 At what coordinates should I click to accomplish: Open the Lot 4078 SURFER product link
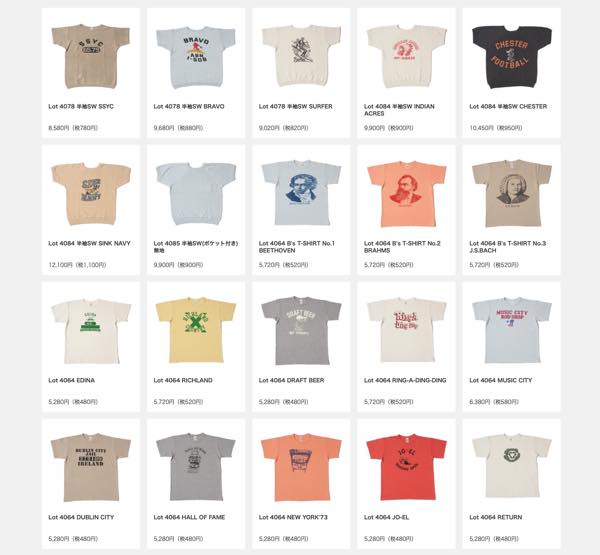pos(295,106)
